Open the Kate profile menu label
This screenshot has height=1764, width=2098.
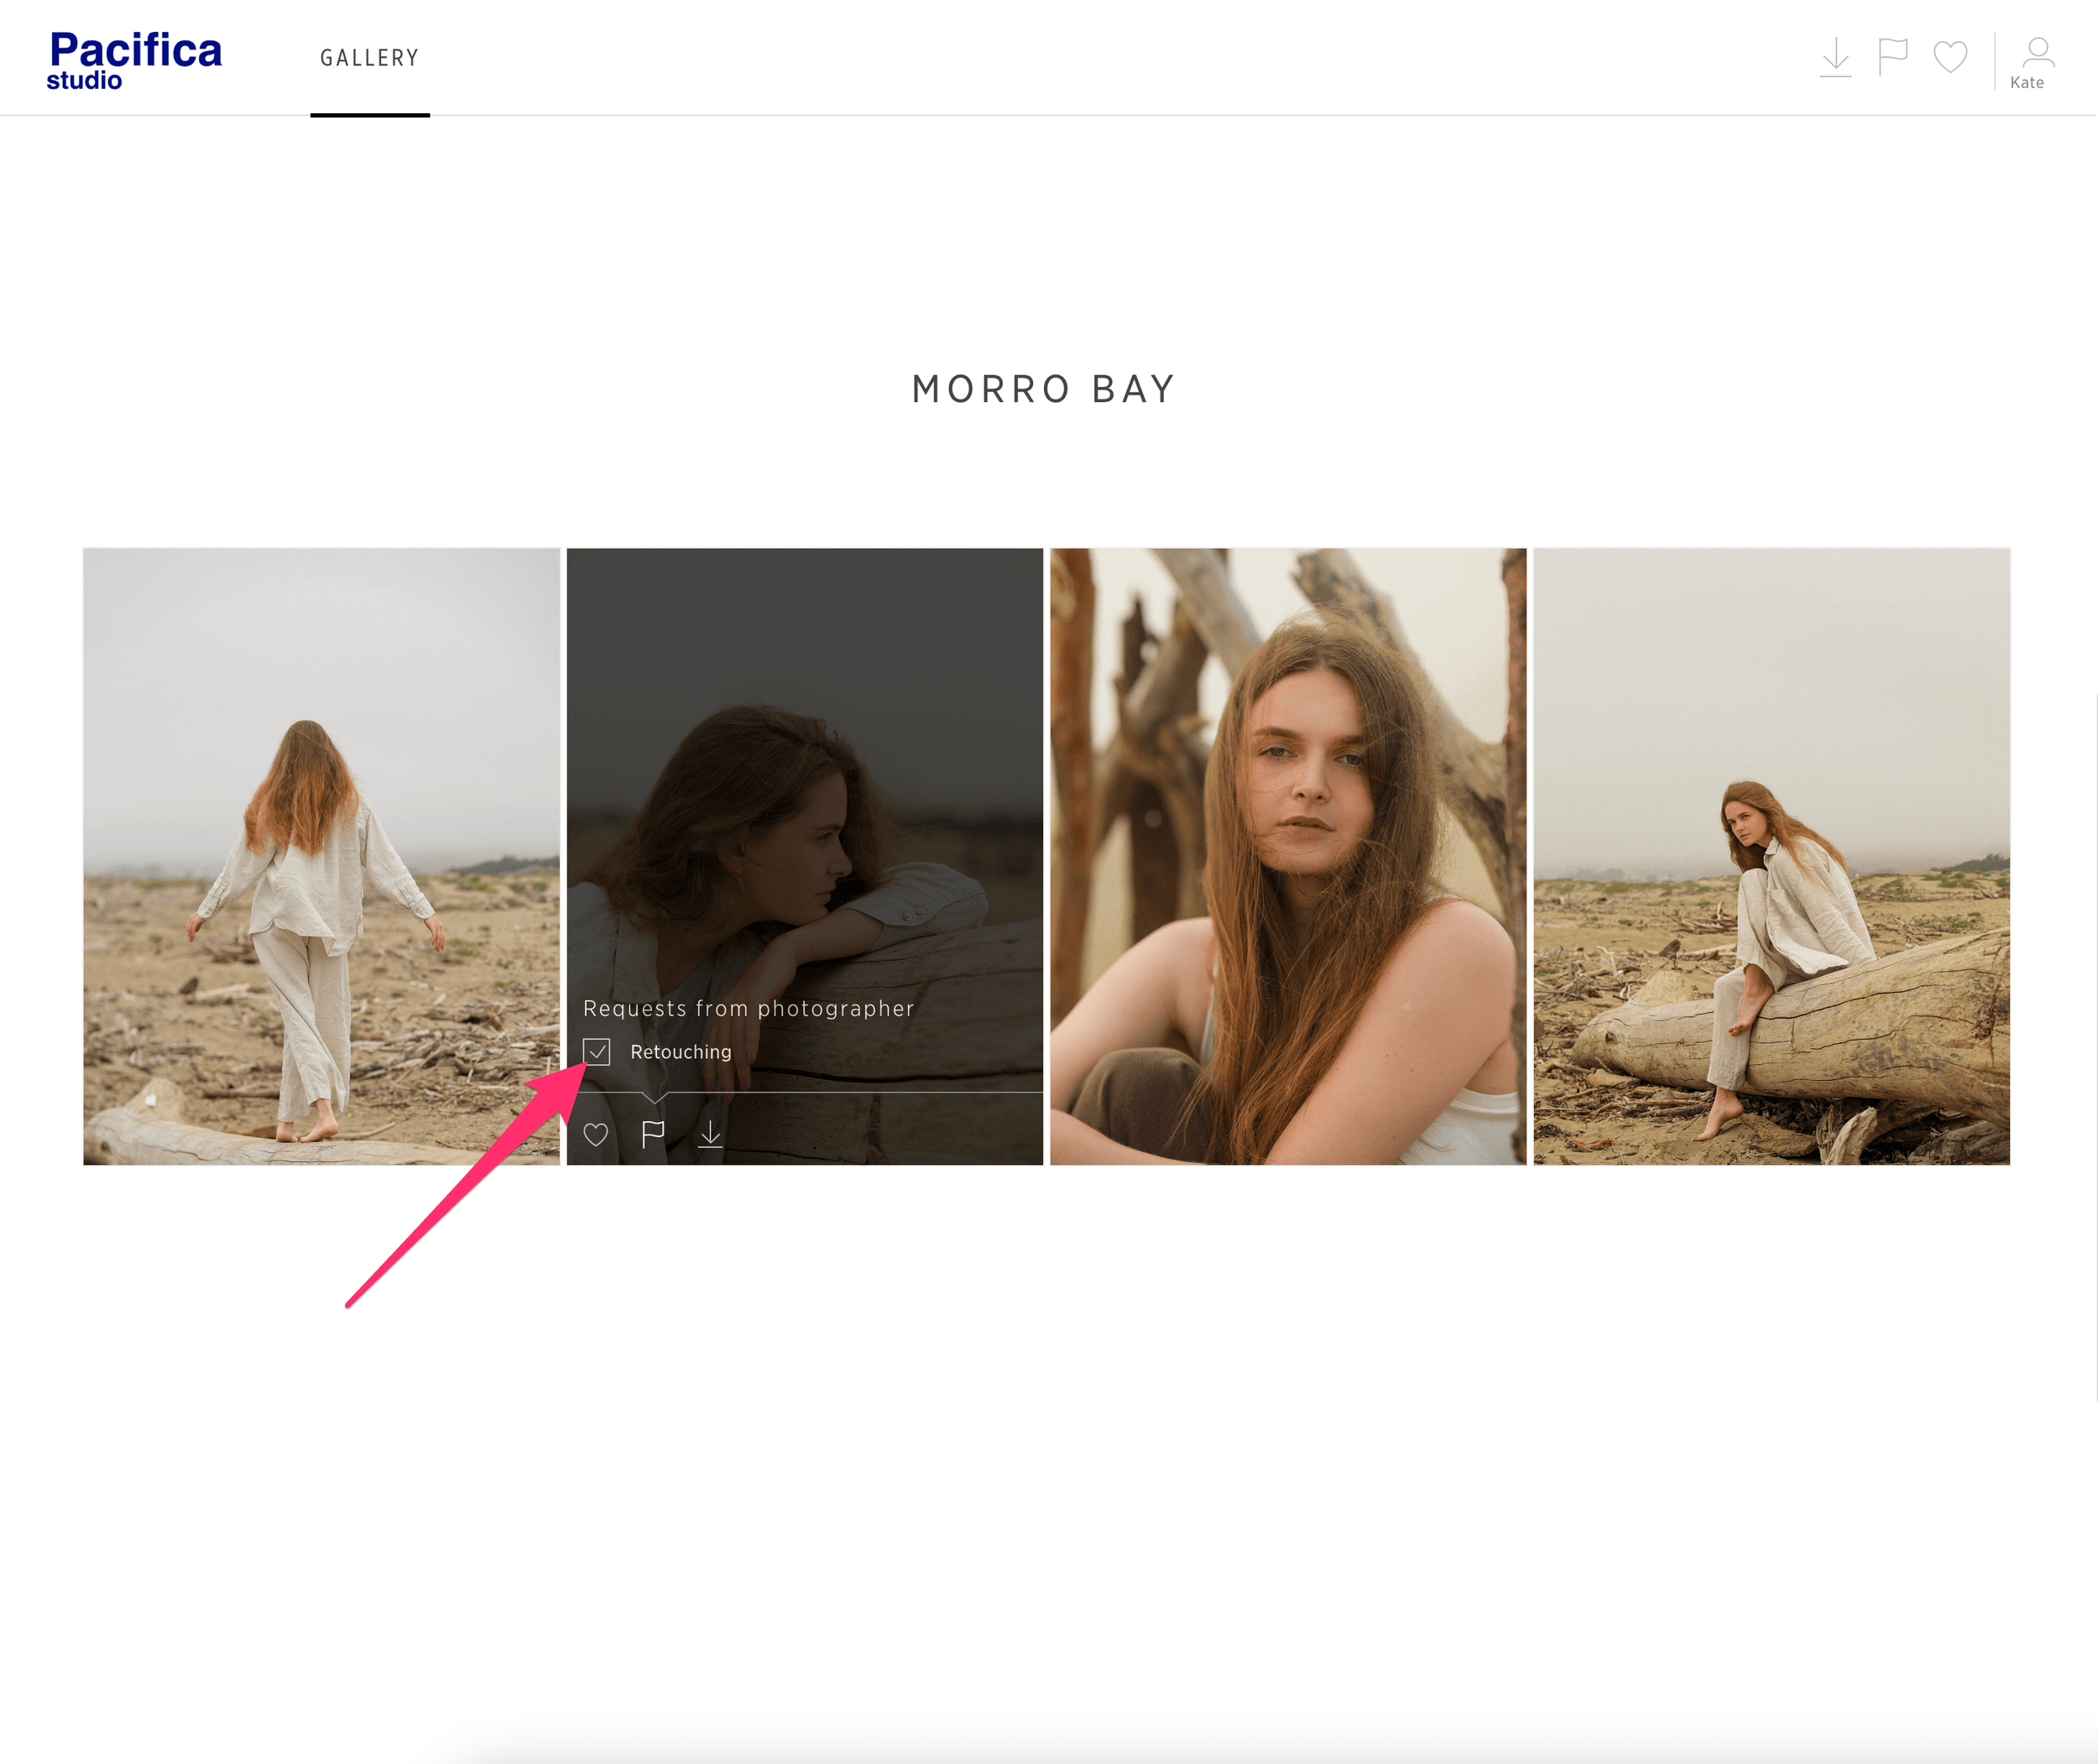pos(2028,83)
